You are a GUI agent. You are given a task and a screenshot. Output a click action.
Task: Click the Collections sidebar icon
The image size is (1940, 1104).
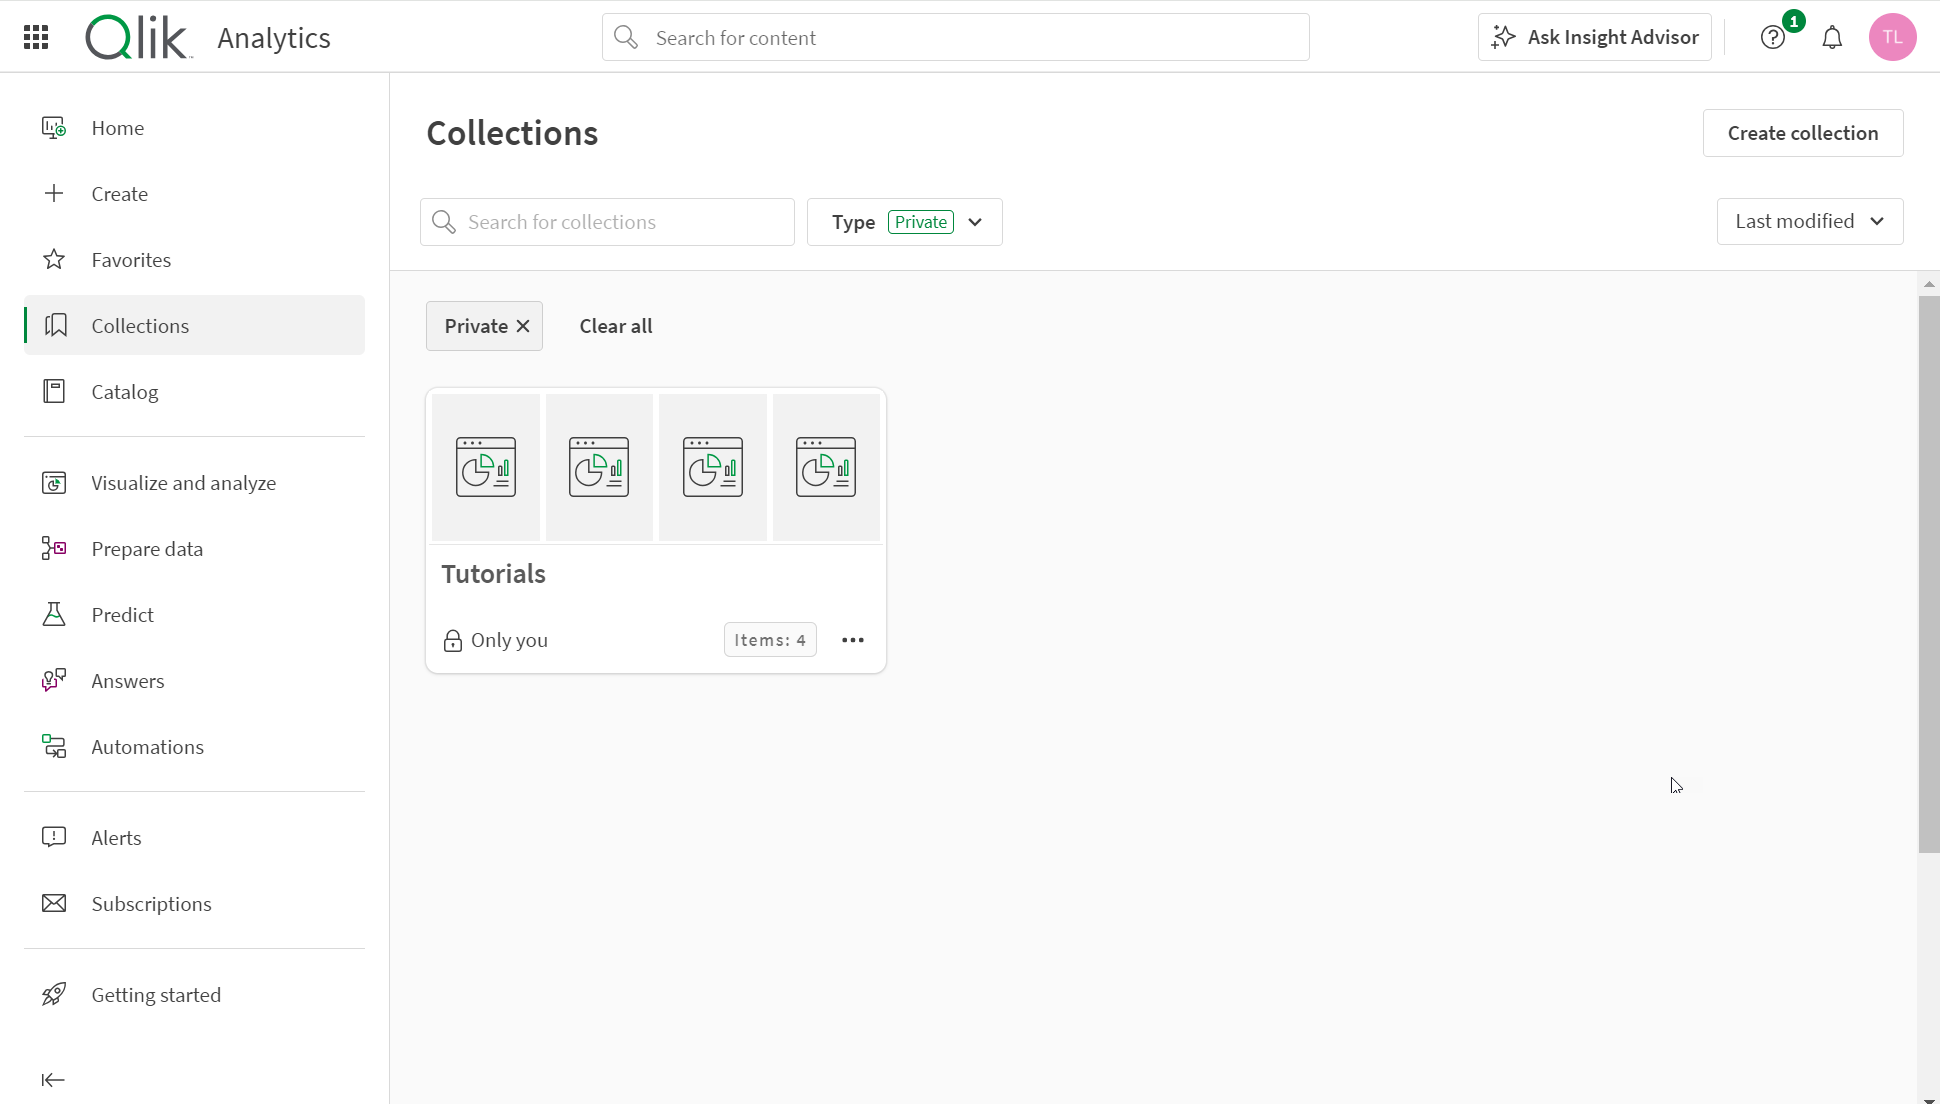tap(55, 325)
